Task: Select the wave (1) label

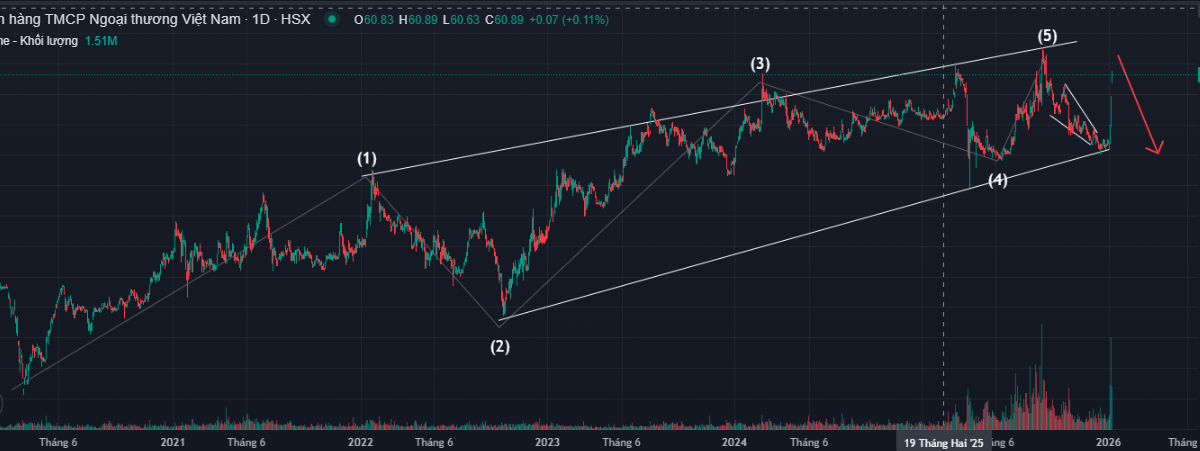Action: click(367, 158)
